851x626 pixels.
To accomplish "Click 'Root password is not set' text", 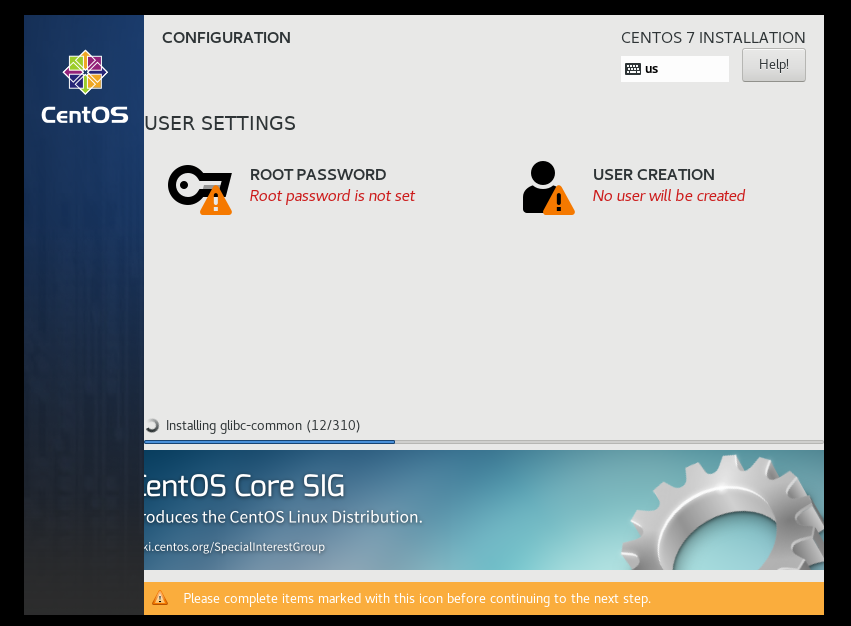I will [332, 195].
